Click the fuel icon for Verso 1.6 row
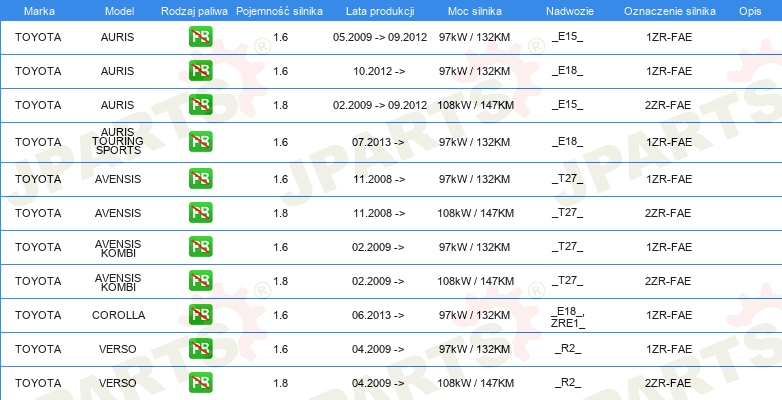 tap(200, 349)
